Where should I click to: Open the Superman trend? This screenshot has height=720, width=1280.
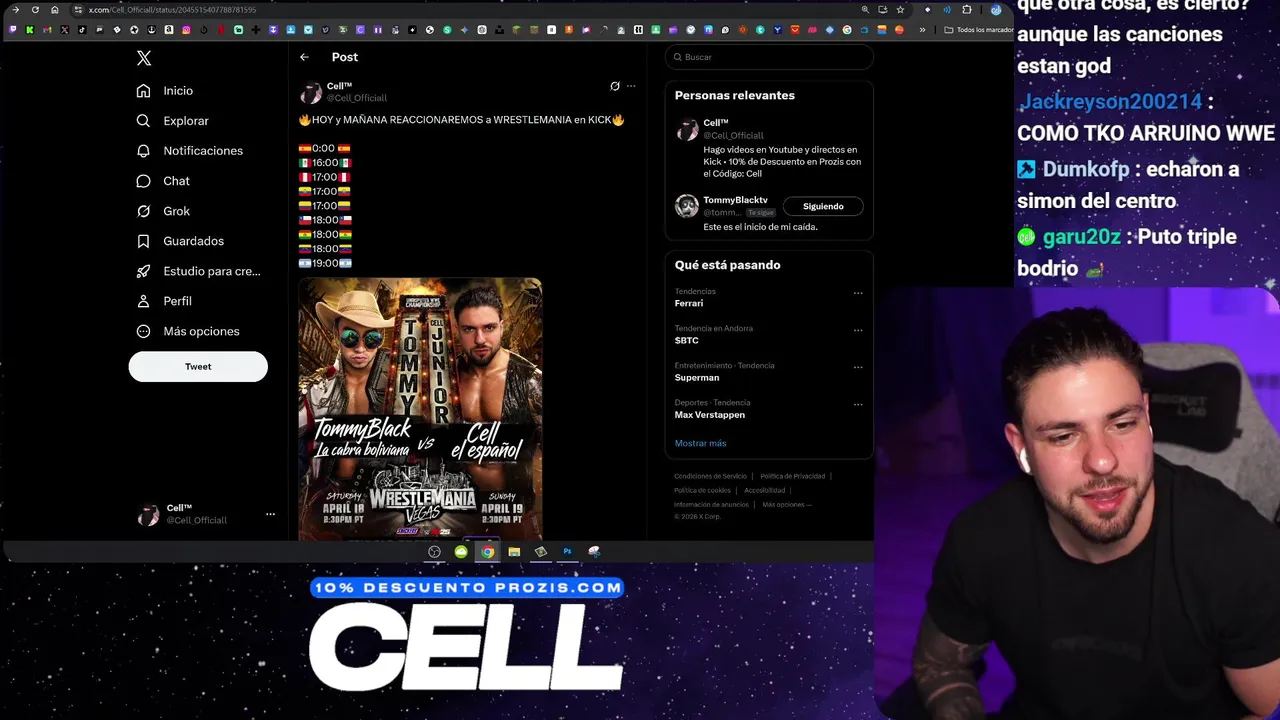click(x=697, y=378)
